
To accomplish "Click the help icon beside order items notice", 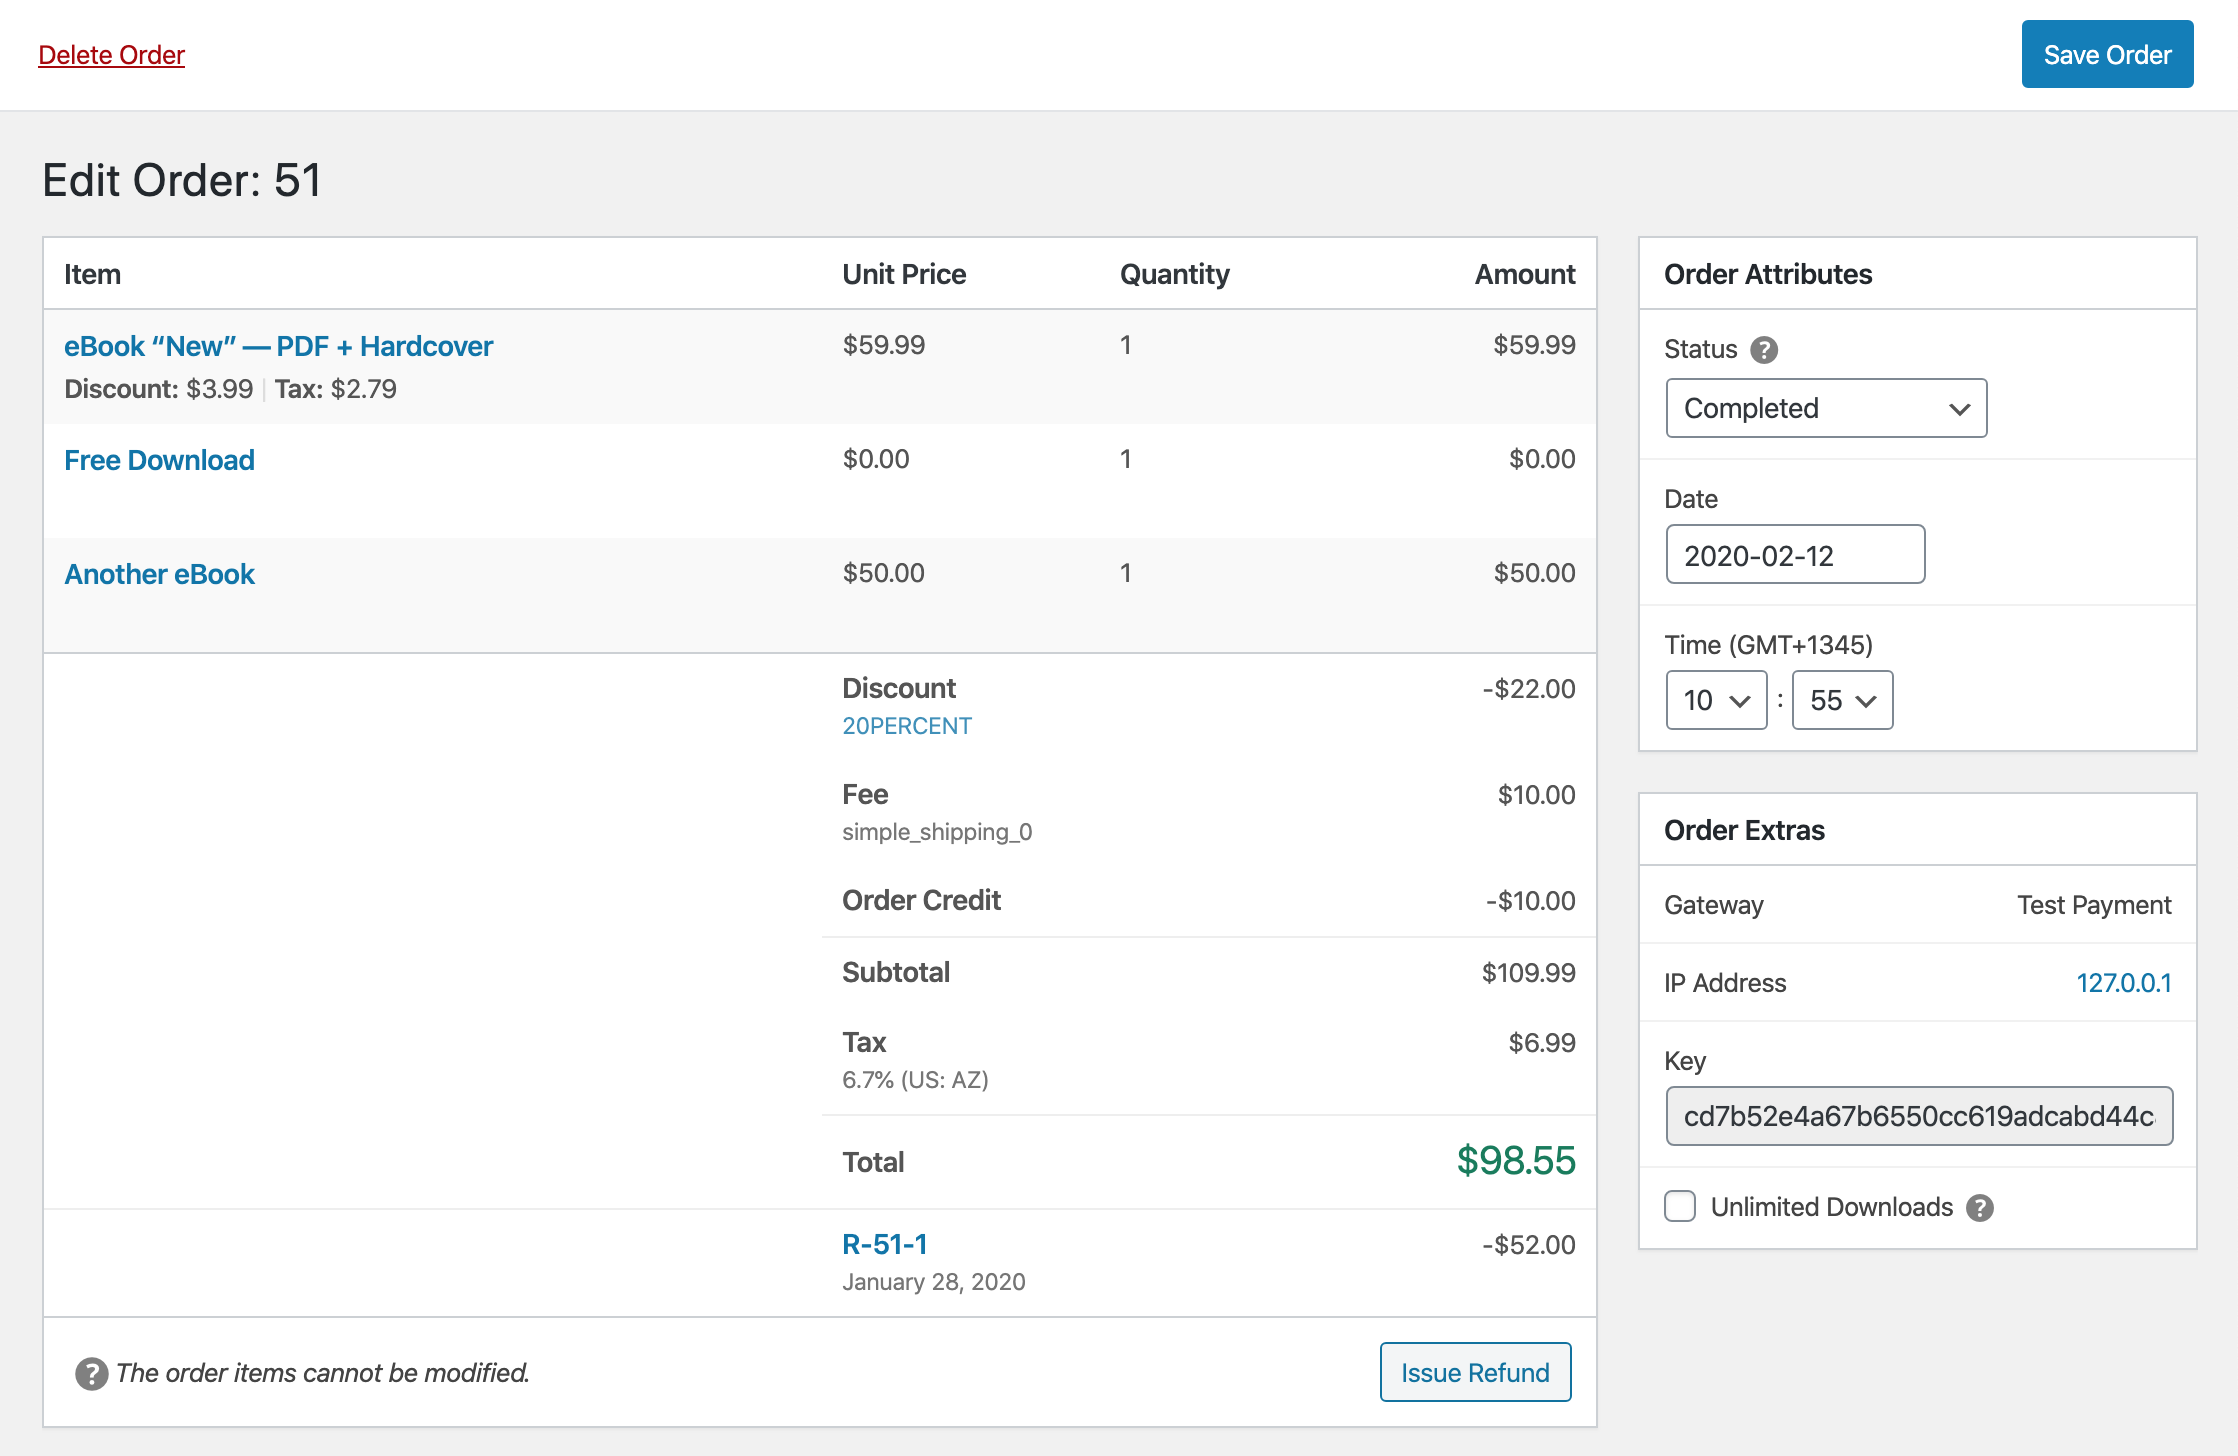I will [92, 1374].
